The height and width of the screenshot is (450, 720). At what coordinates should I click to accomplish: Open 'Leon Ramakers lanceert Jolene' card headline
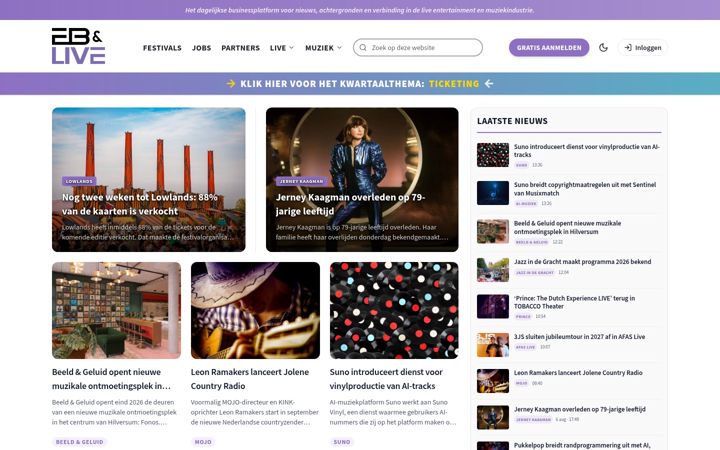tap(250, 379)
